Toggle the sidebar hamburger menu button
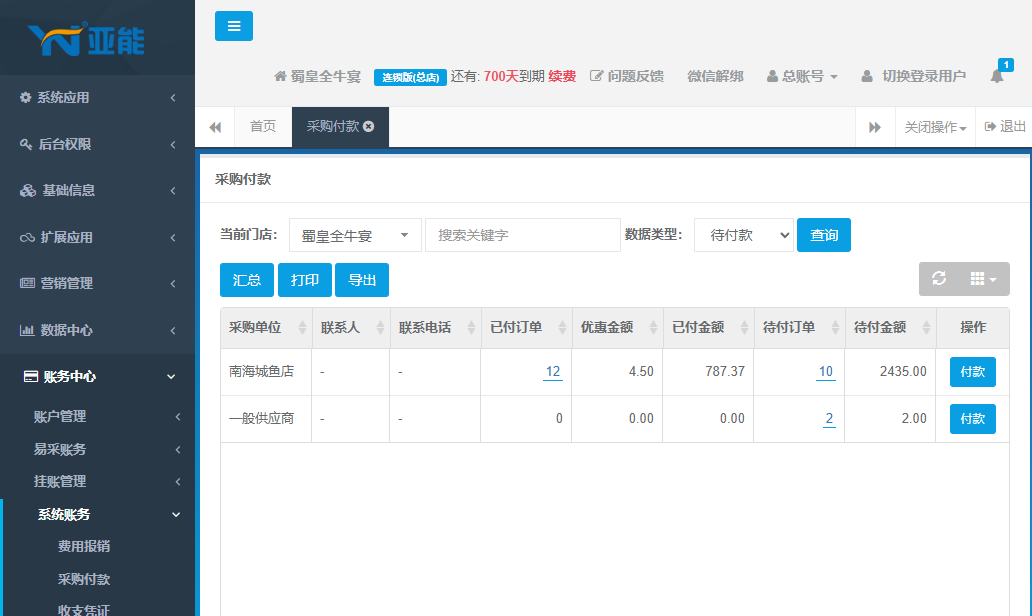 (234, 26)
